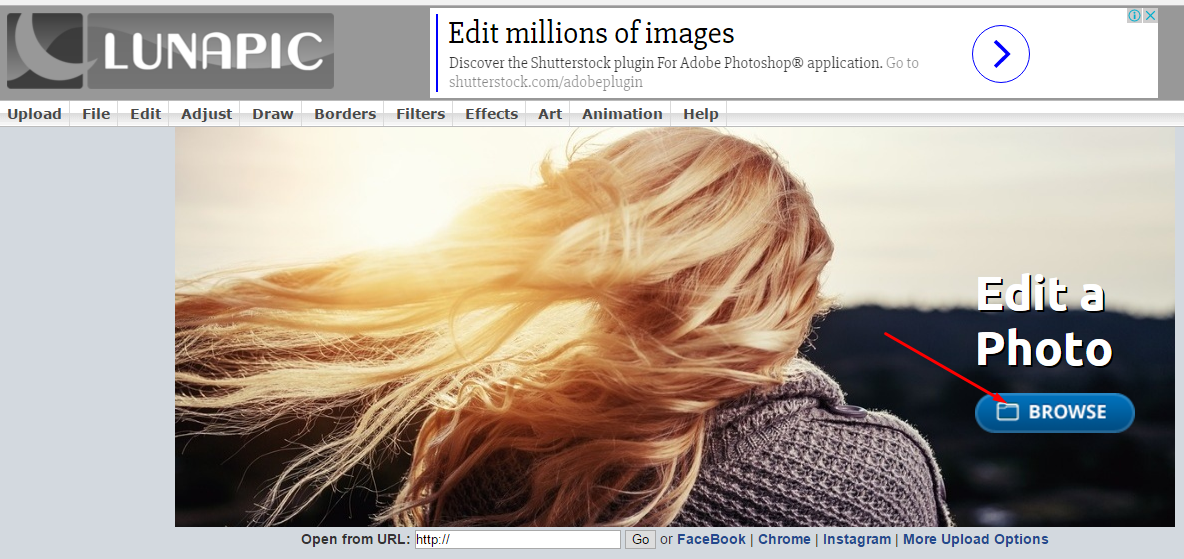The width and height of the screenshot is (1184, 559).
Task: Open the Help menu
Action: click(700, 114)
